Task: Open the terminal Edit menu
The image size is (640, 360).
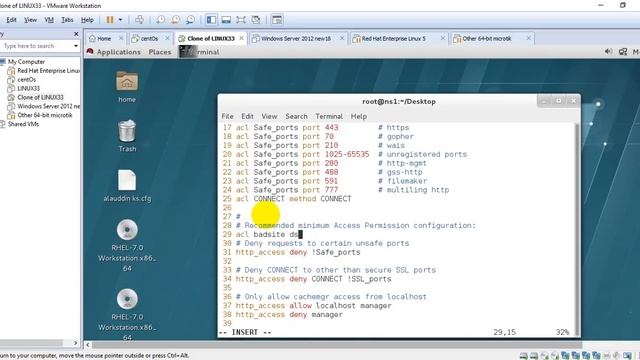Action: click(247, 116)
